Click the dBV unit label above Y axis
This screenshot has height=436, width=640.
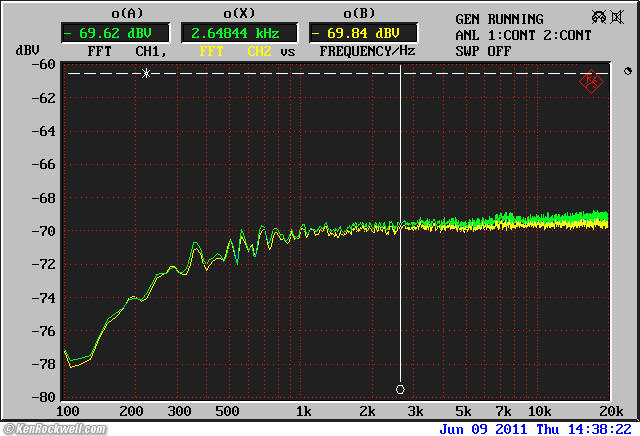click(x=28, y=50)
